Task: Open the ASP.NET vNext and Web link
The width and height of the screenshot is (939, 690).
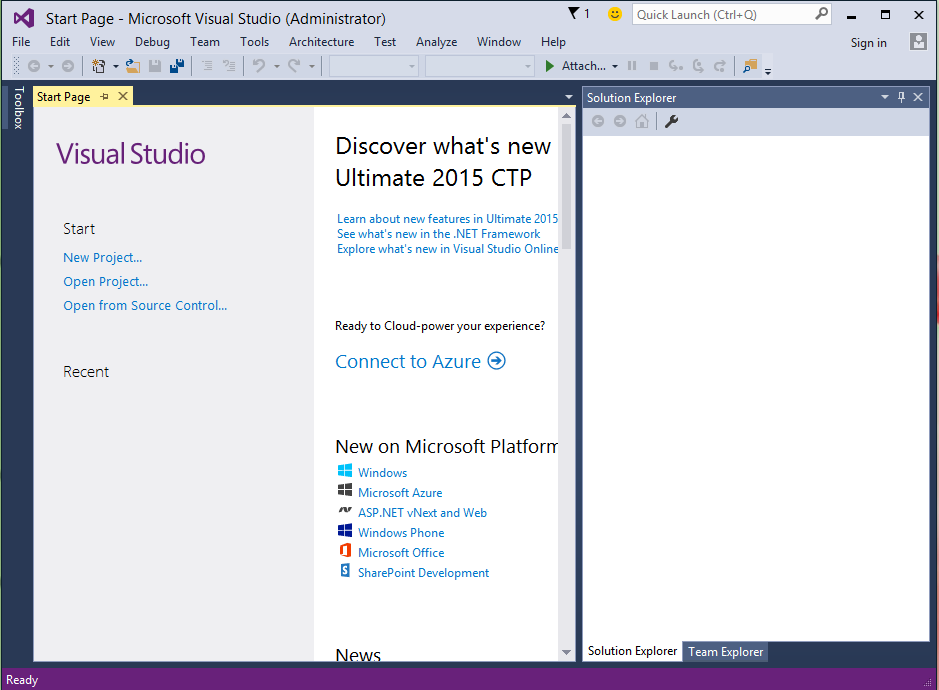Action: click(422, 513)
